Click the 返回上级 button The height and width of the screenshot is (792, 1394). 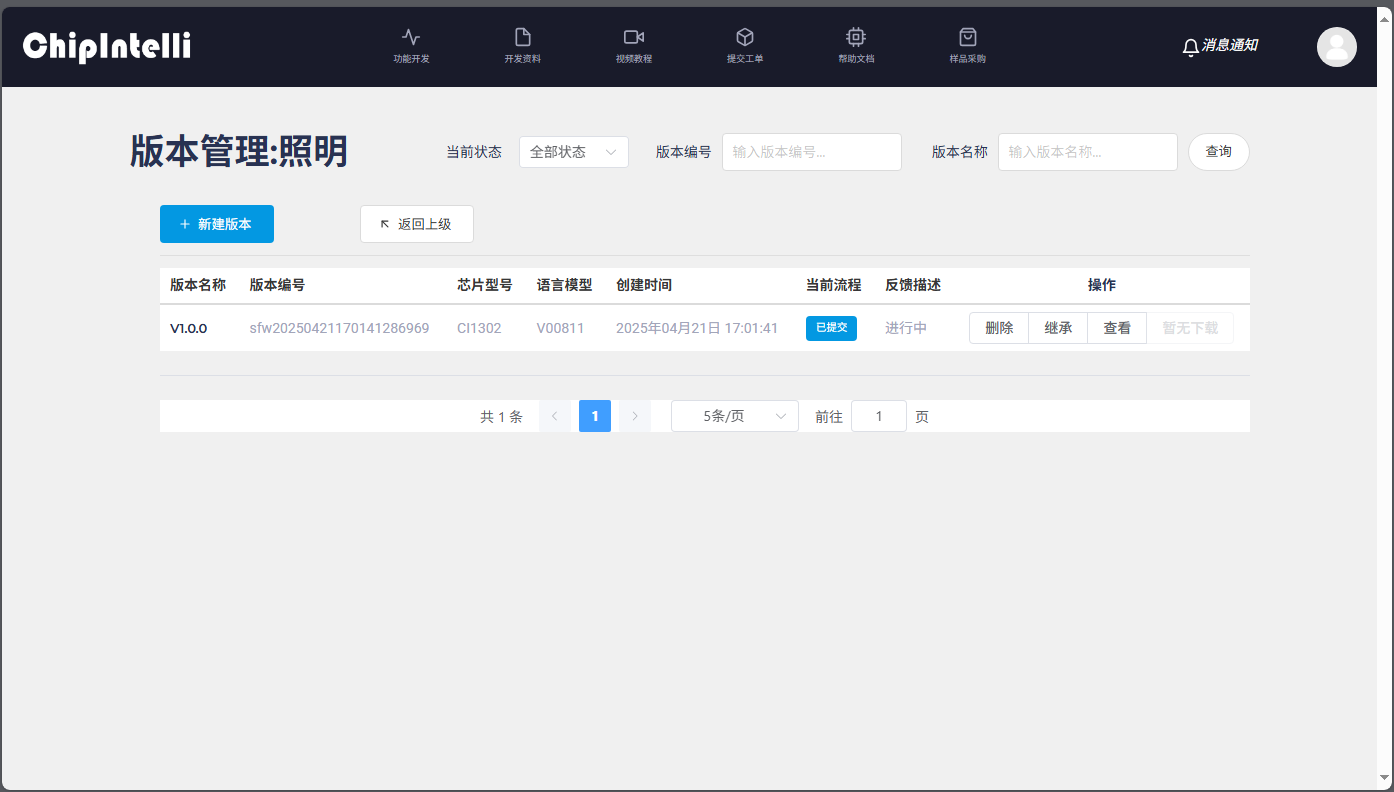pyautogui.click(x=417, y=224)
